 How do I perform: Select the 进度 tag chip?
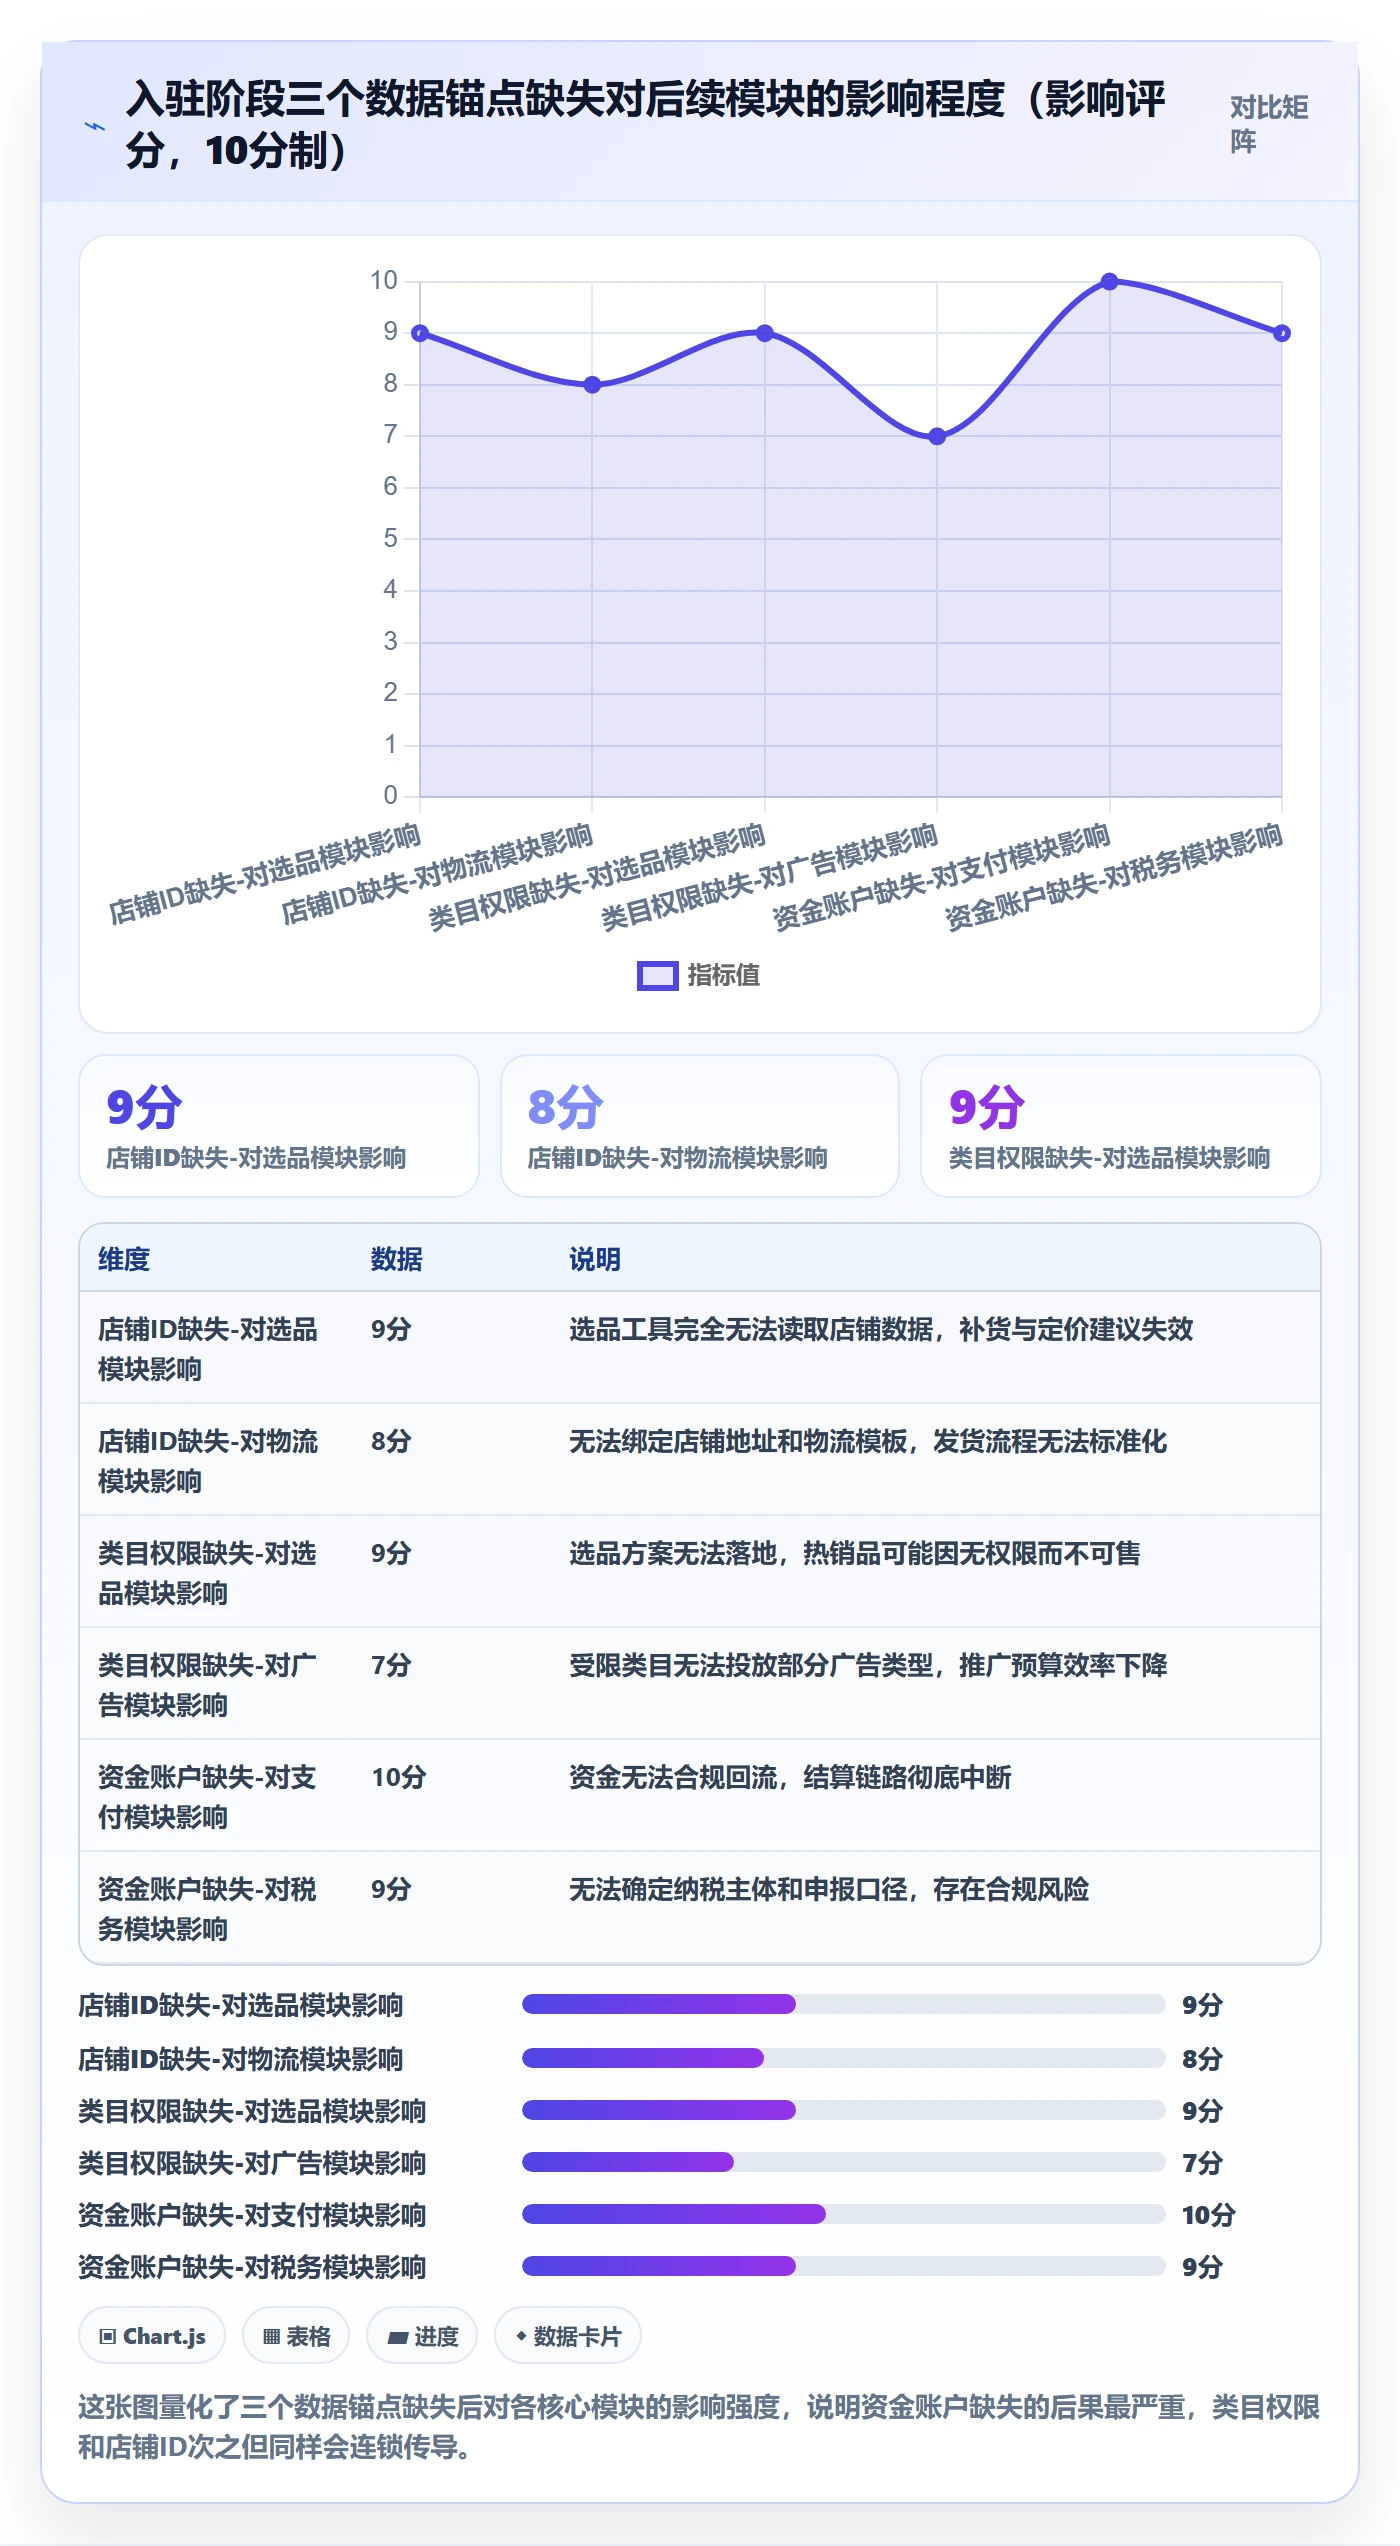click(422, 2336)
